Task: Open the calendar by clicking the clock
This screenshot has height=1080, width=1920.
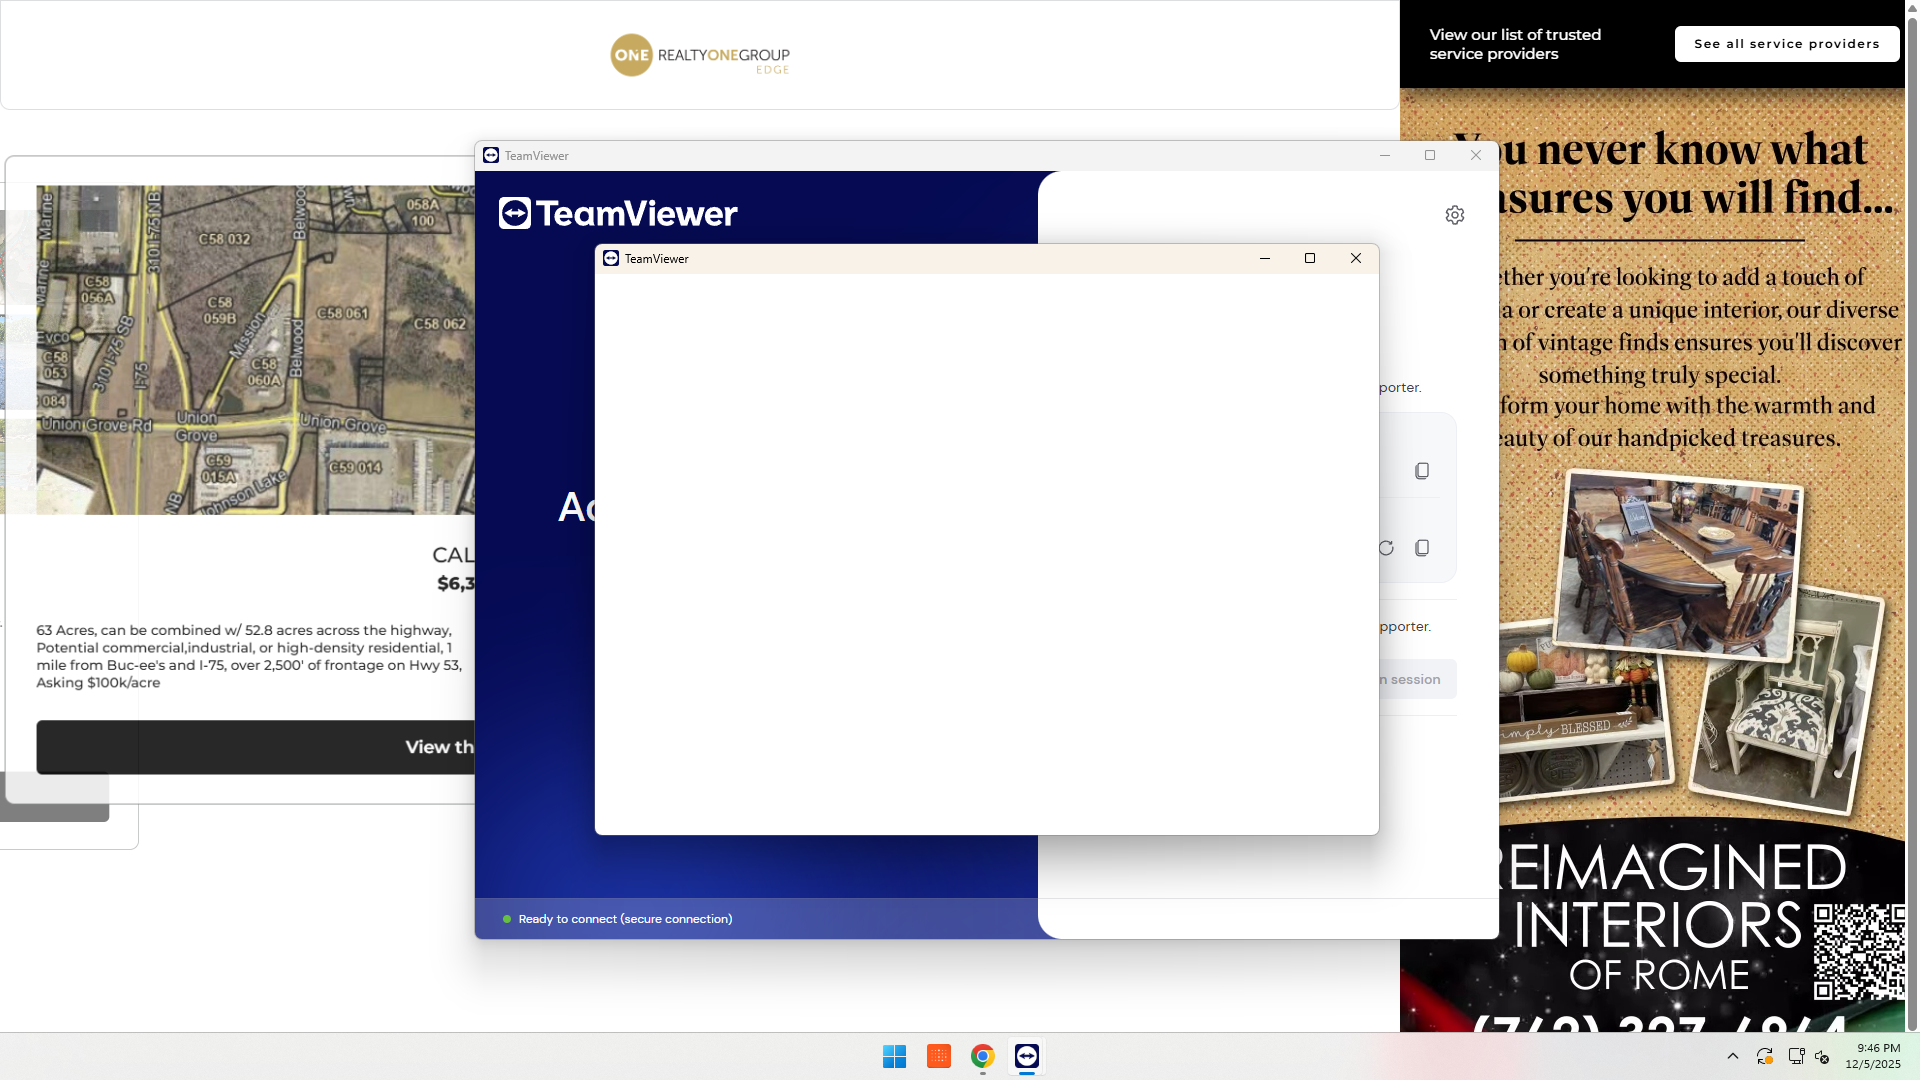Action: click(1874, 1056)
